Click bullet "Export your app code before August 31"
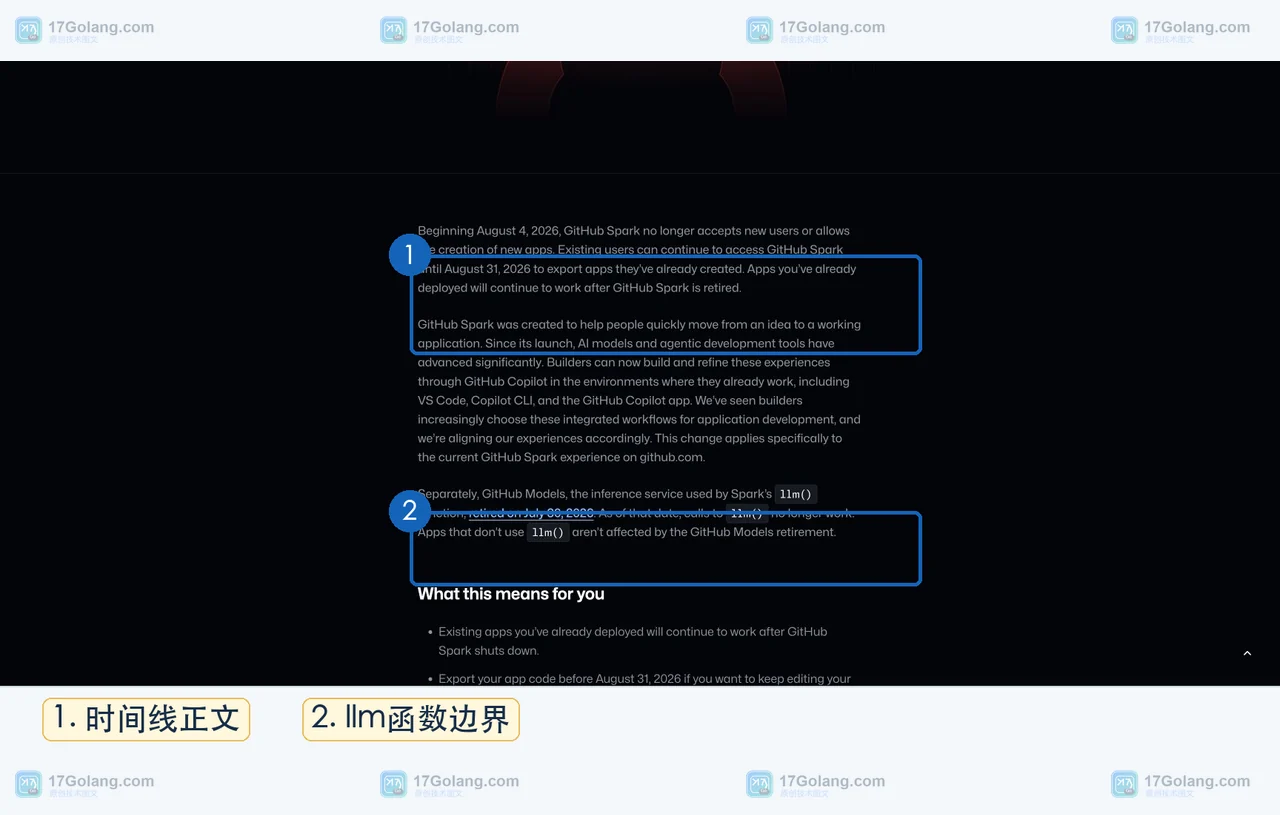Image resolution: width=1280 pixels, height=815 pixels. click(645, 679)
